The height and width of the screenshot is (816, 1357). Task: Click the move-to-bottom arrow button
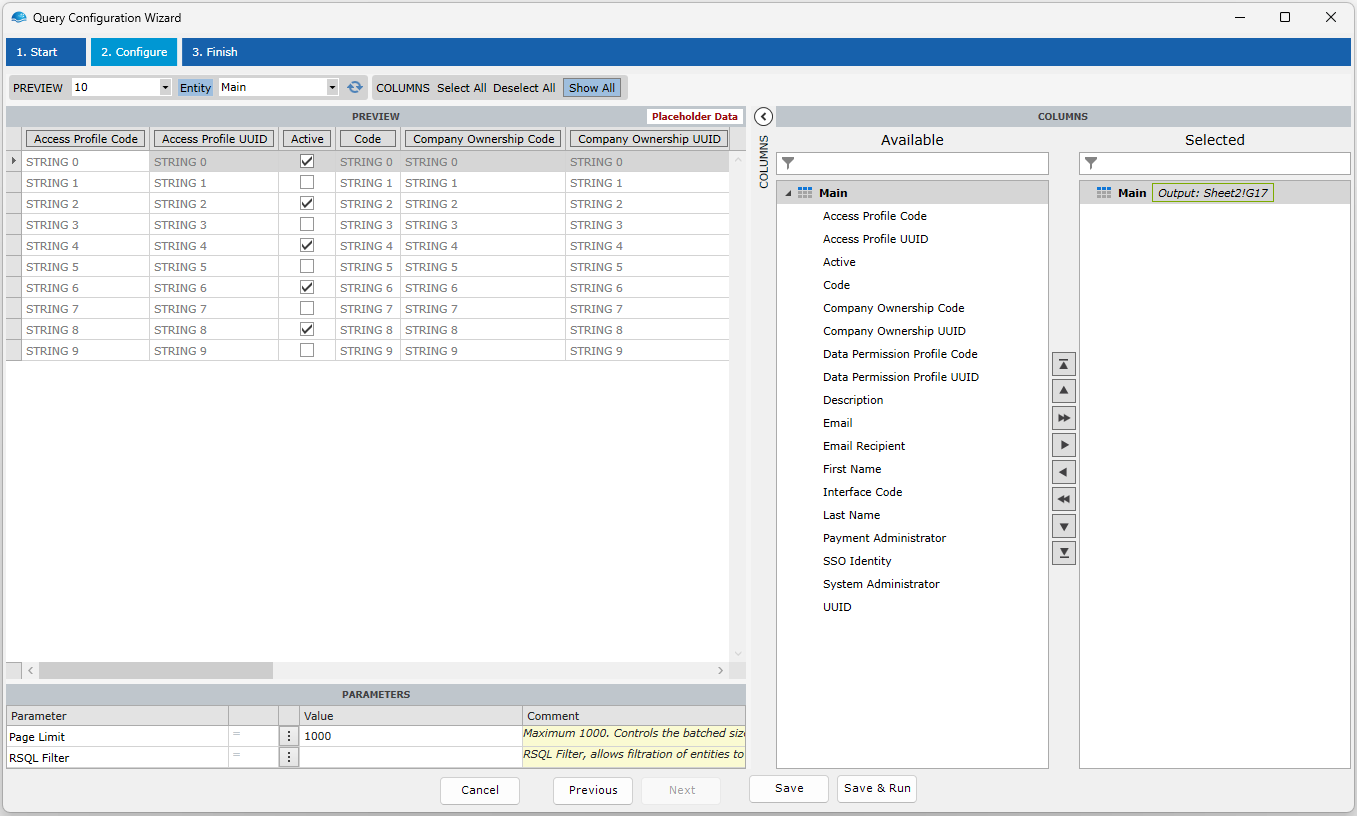1064,553
